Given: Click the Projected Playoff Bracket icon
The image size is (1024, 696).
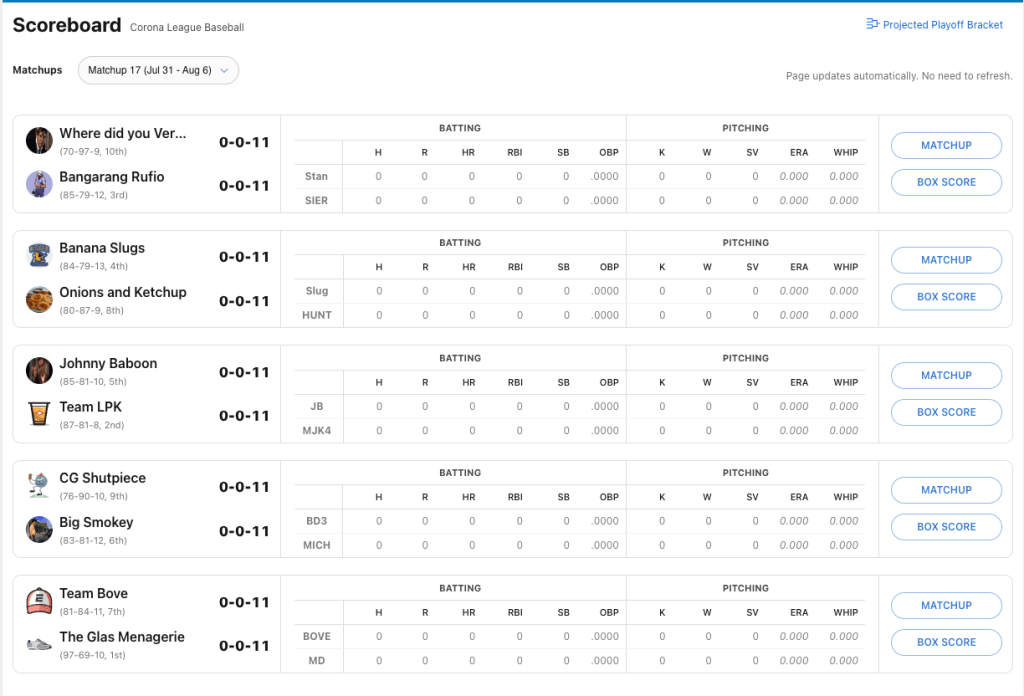Looking at the screenshot, I should 872,24.
